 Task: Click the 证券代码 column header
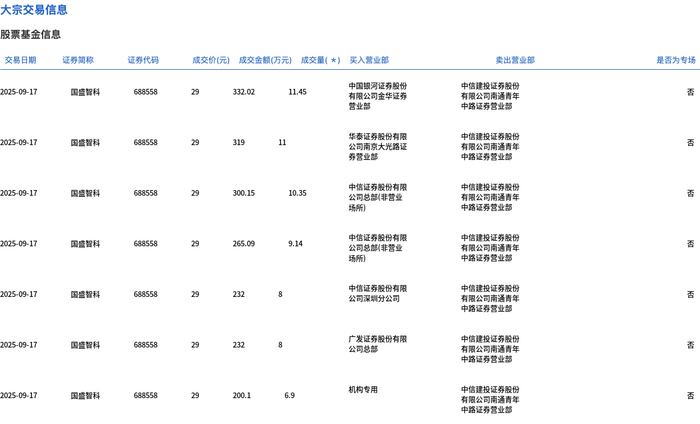(143, 60)
